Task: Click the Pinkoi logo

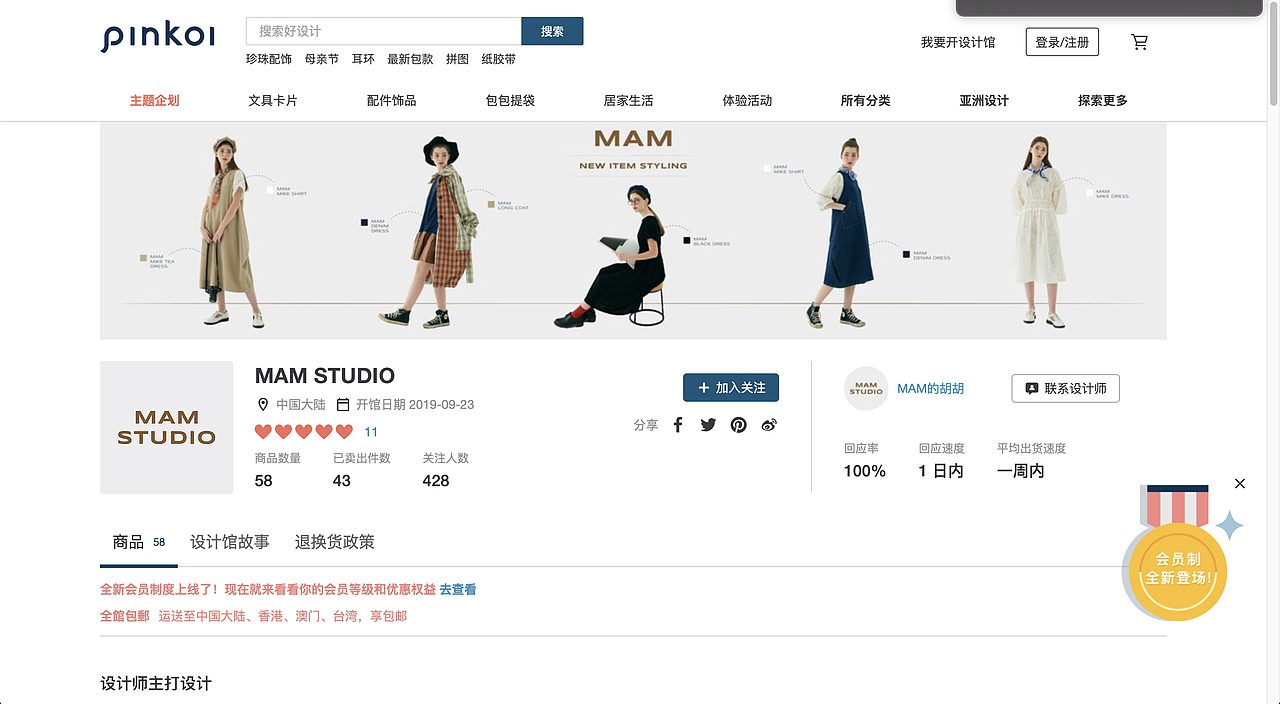Action: click(x=156, y=37)
